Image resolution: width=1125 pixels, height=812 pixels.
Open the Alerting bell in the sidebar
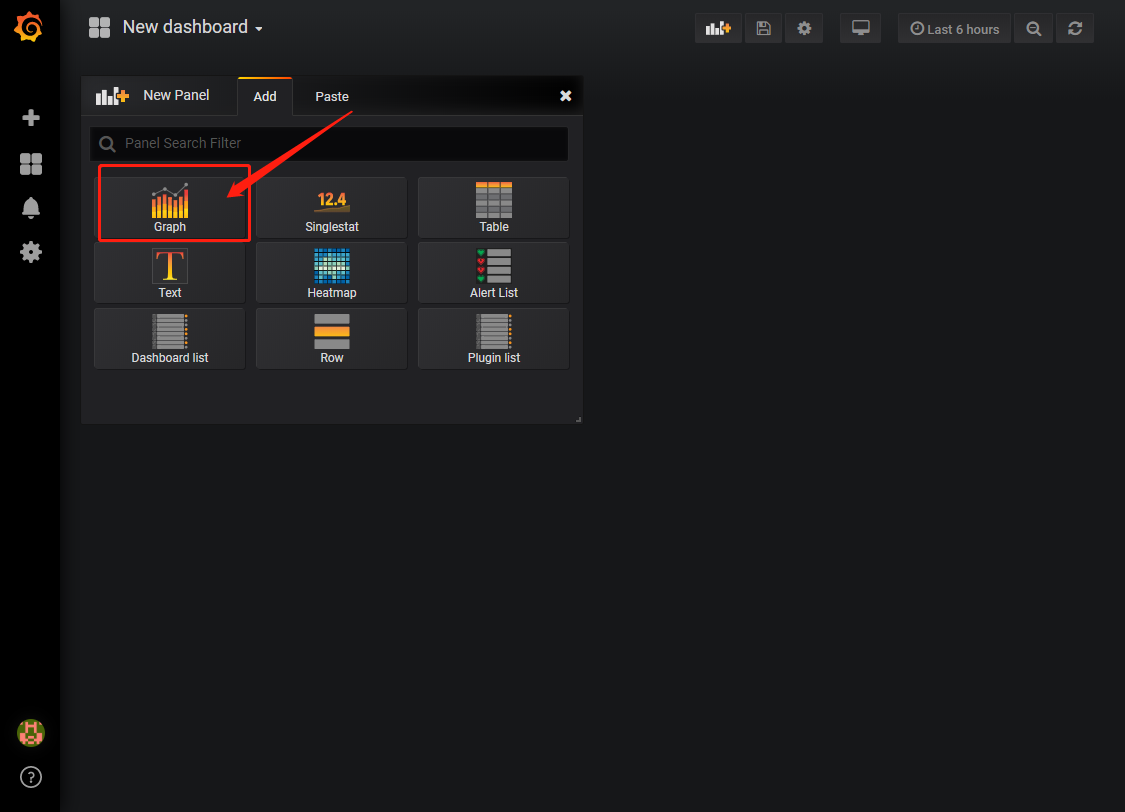(30, 209)
